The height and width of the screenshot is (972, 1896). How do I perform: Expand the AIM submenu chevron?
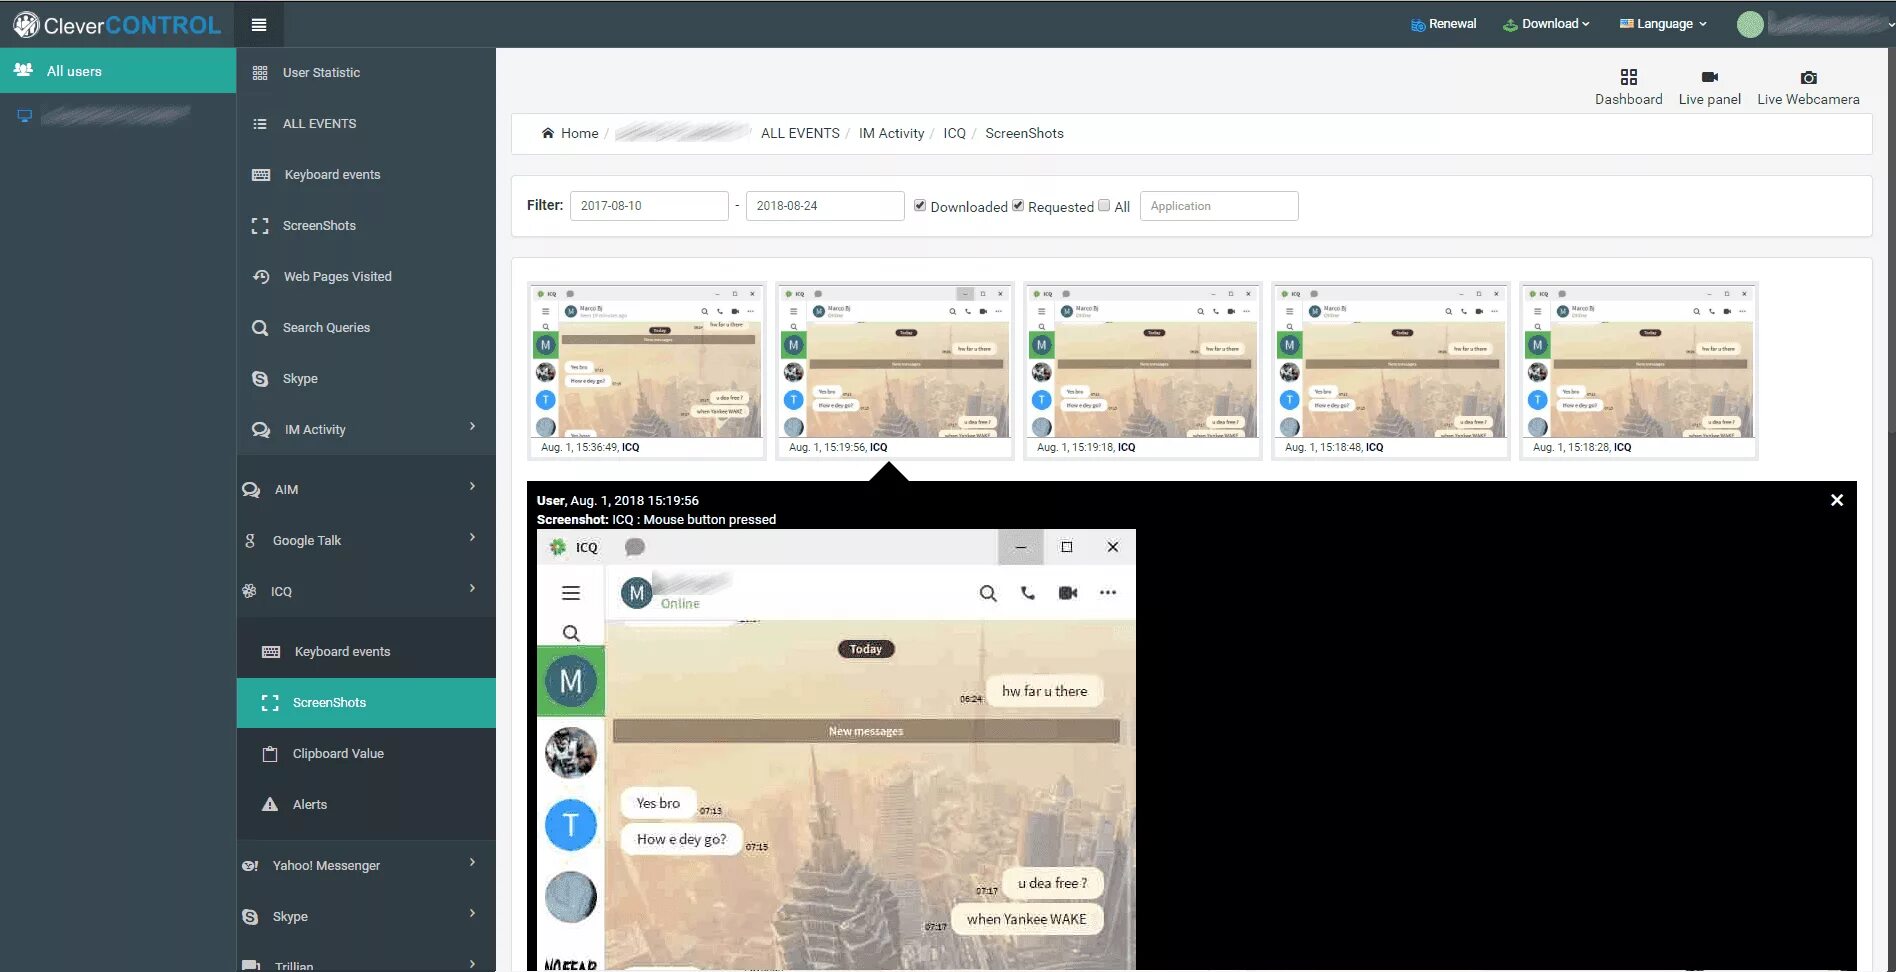(473, 487)
